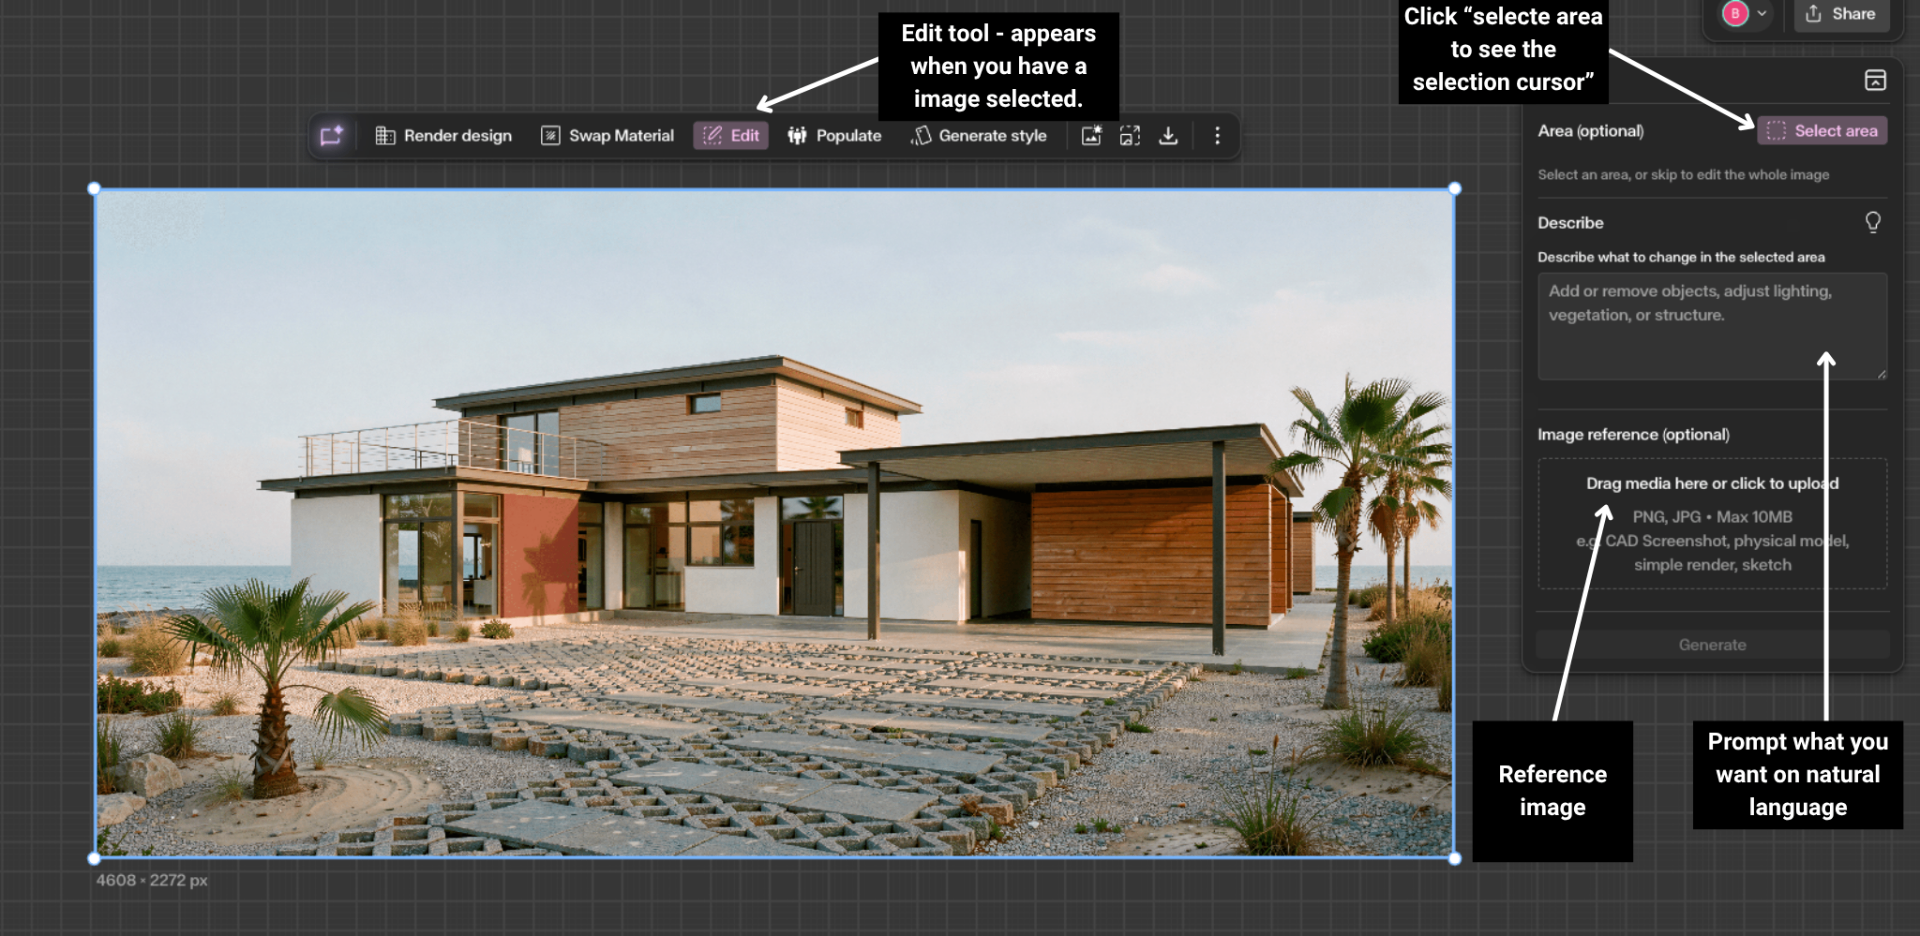Click the upscale image frame icon
The image size is (1920, 936).
(1130, 135)
